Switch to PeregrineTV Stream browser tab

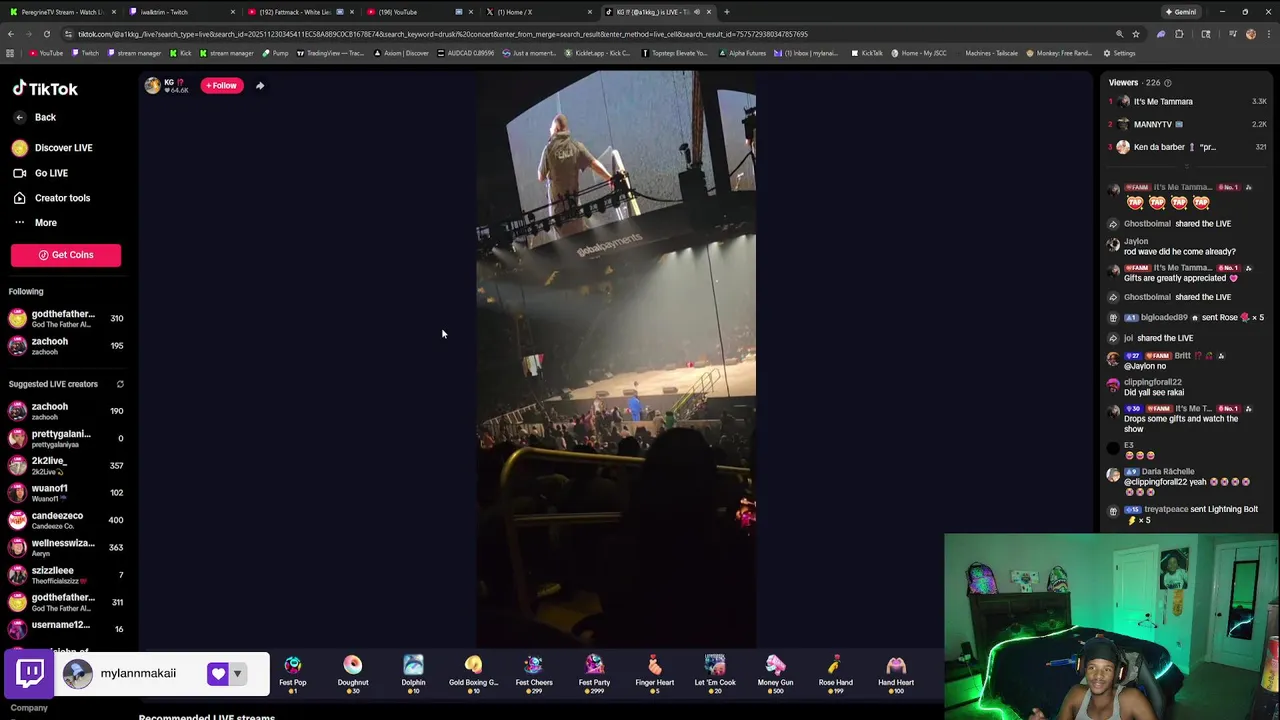point(62,12)
